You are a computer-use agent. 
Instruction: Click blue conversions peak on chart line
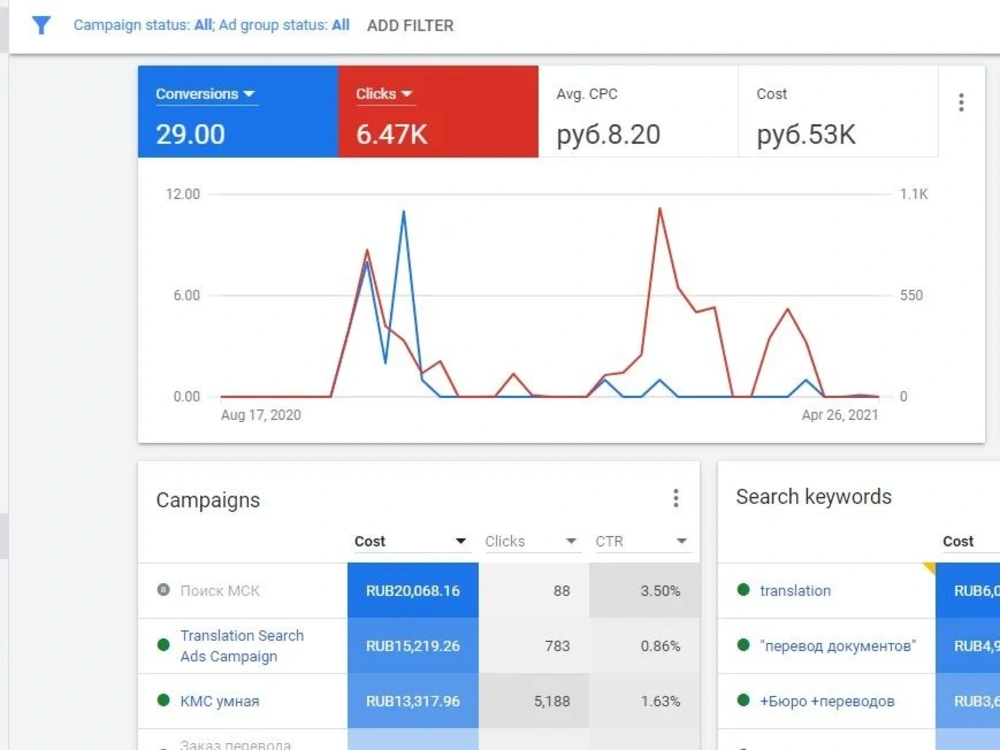click(x=403, y=212)
